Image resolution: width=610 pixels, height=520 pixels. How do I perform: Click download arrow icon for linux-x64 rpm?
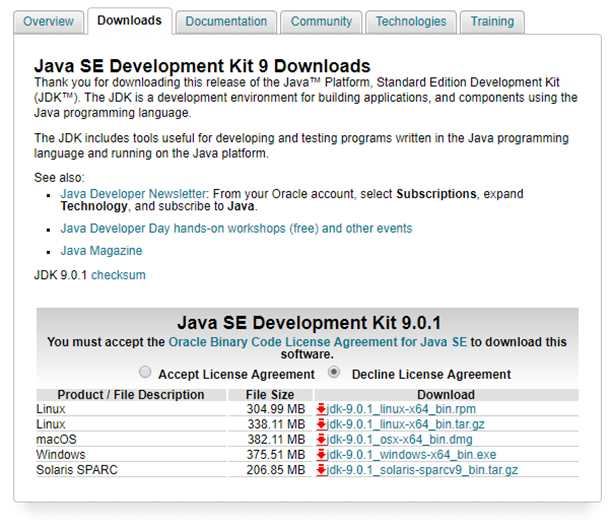(321, 409)
